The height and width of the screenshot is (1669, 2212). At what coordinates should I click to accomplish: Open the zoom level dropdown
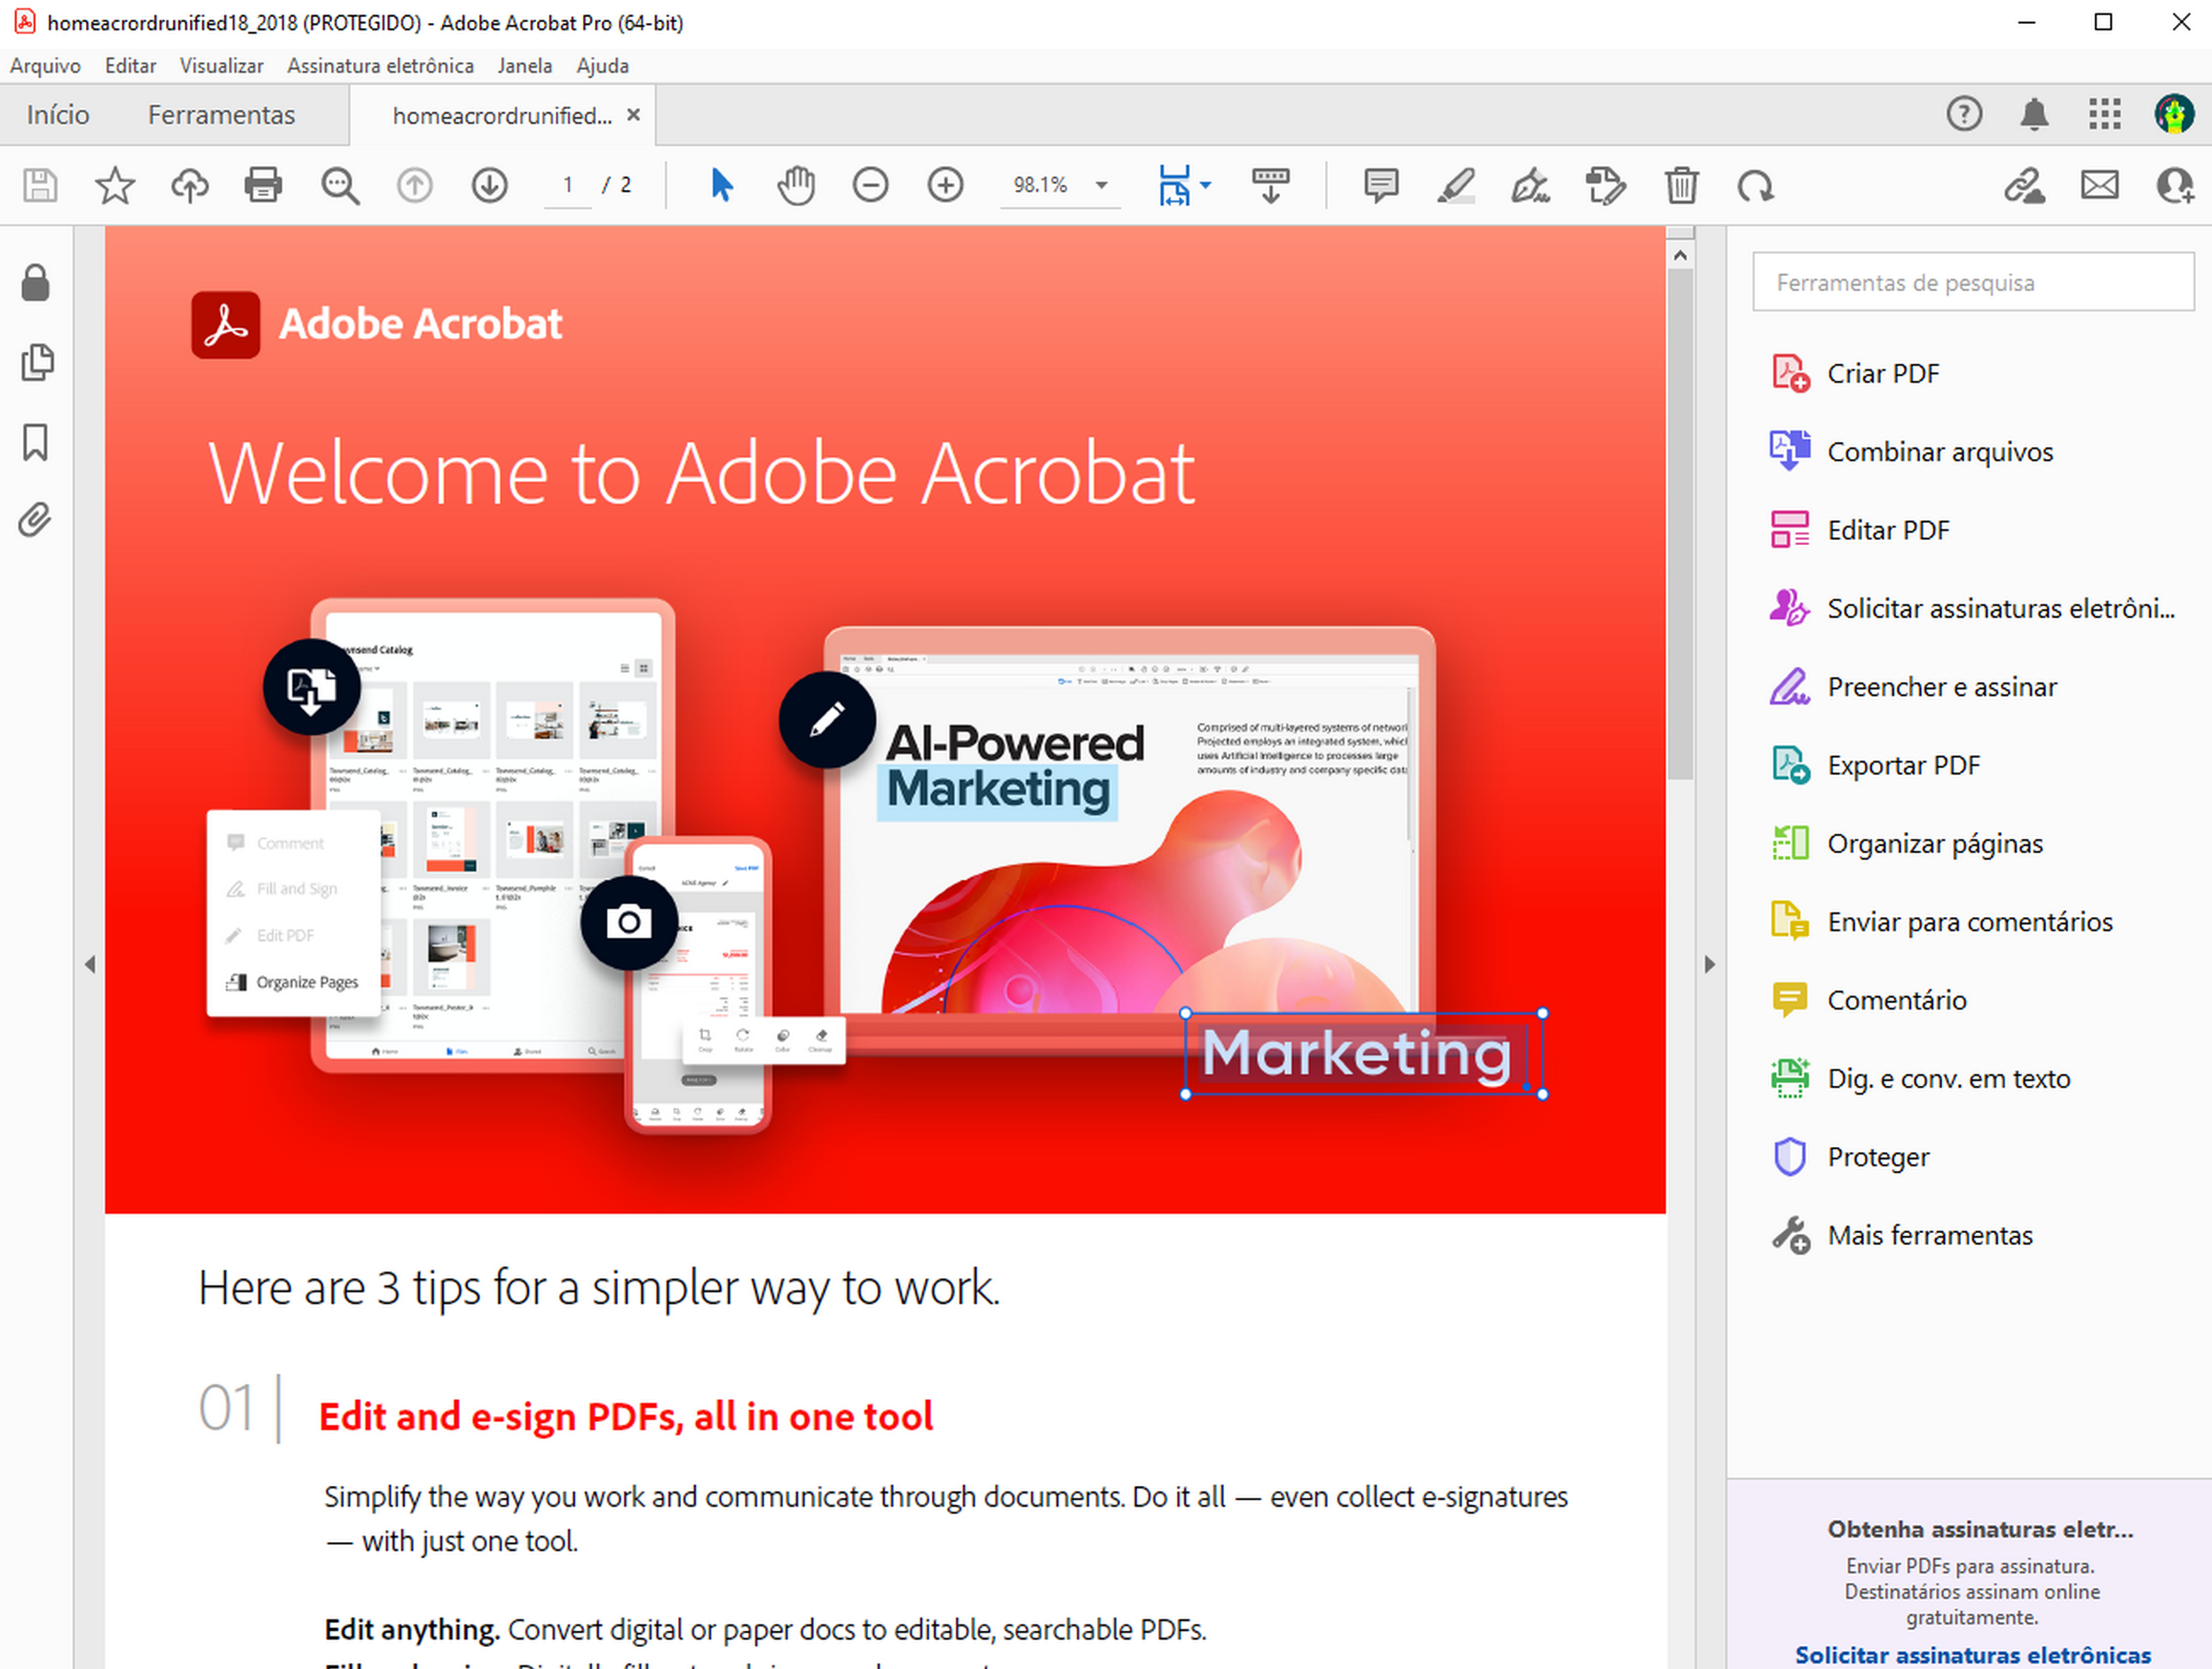pyautogui.click(x=1101, y=186)
